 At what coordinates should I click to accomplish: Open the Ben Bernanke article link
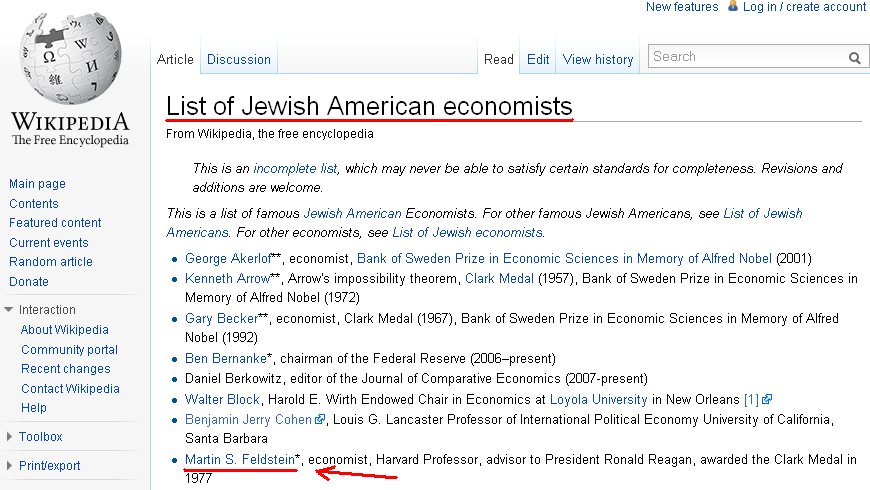pyautogui.click(x=226, y=358)
